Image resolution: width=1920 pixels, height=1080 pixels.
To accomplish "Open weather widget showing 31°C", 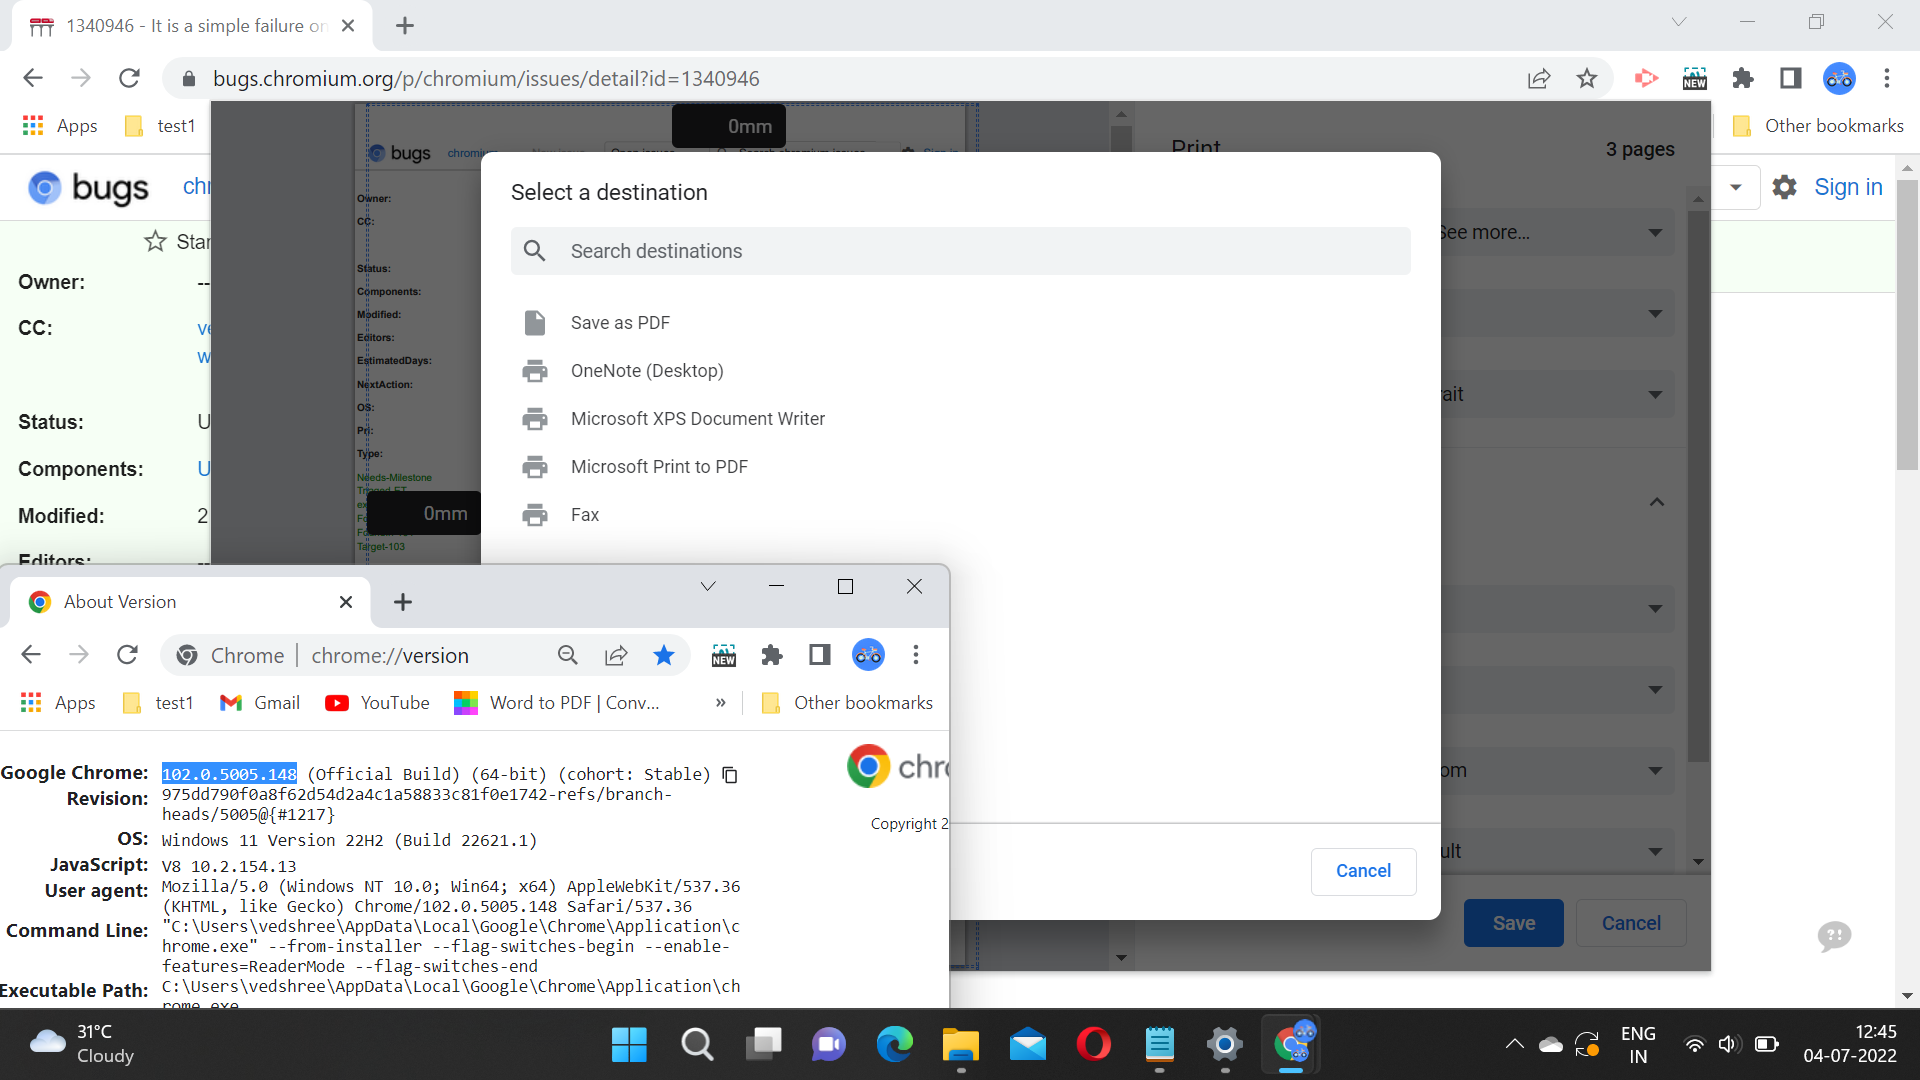I will 82,1044.
